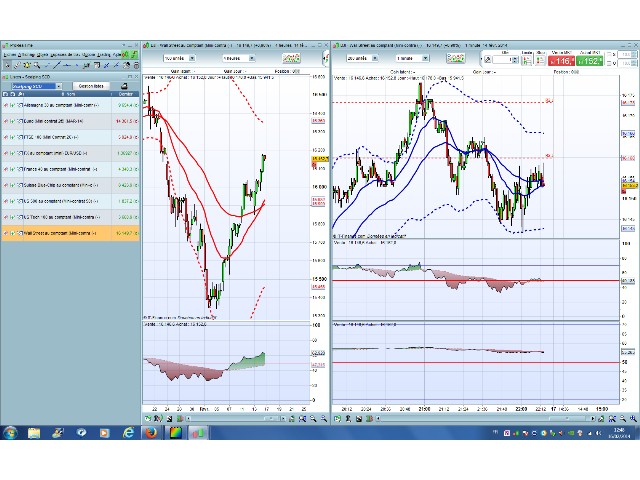The height and width of the screenshot is (480, 640).
Task: Open the Windows Start menu
Action: [x=10, y=433]
